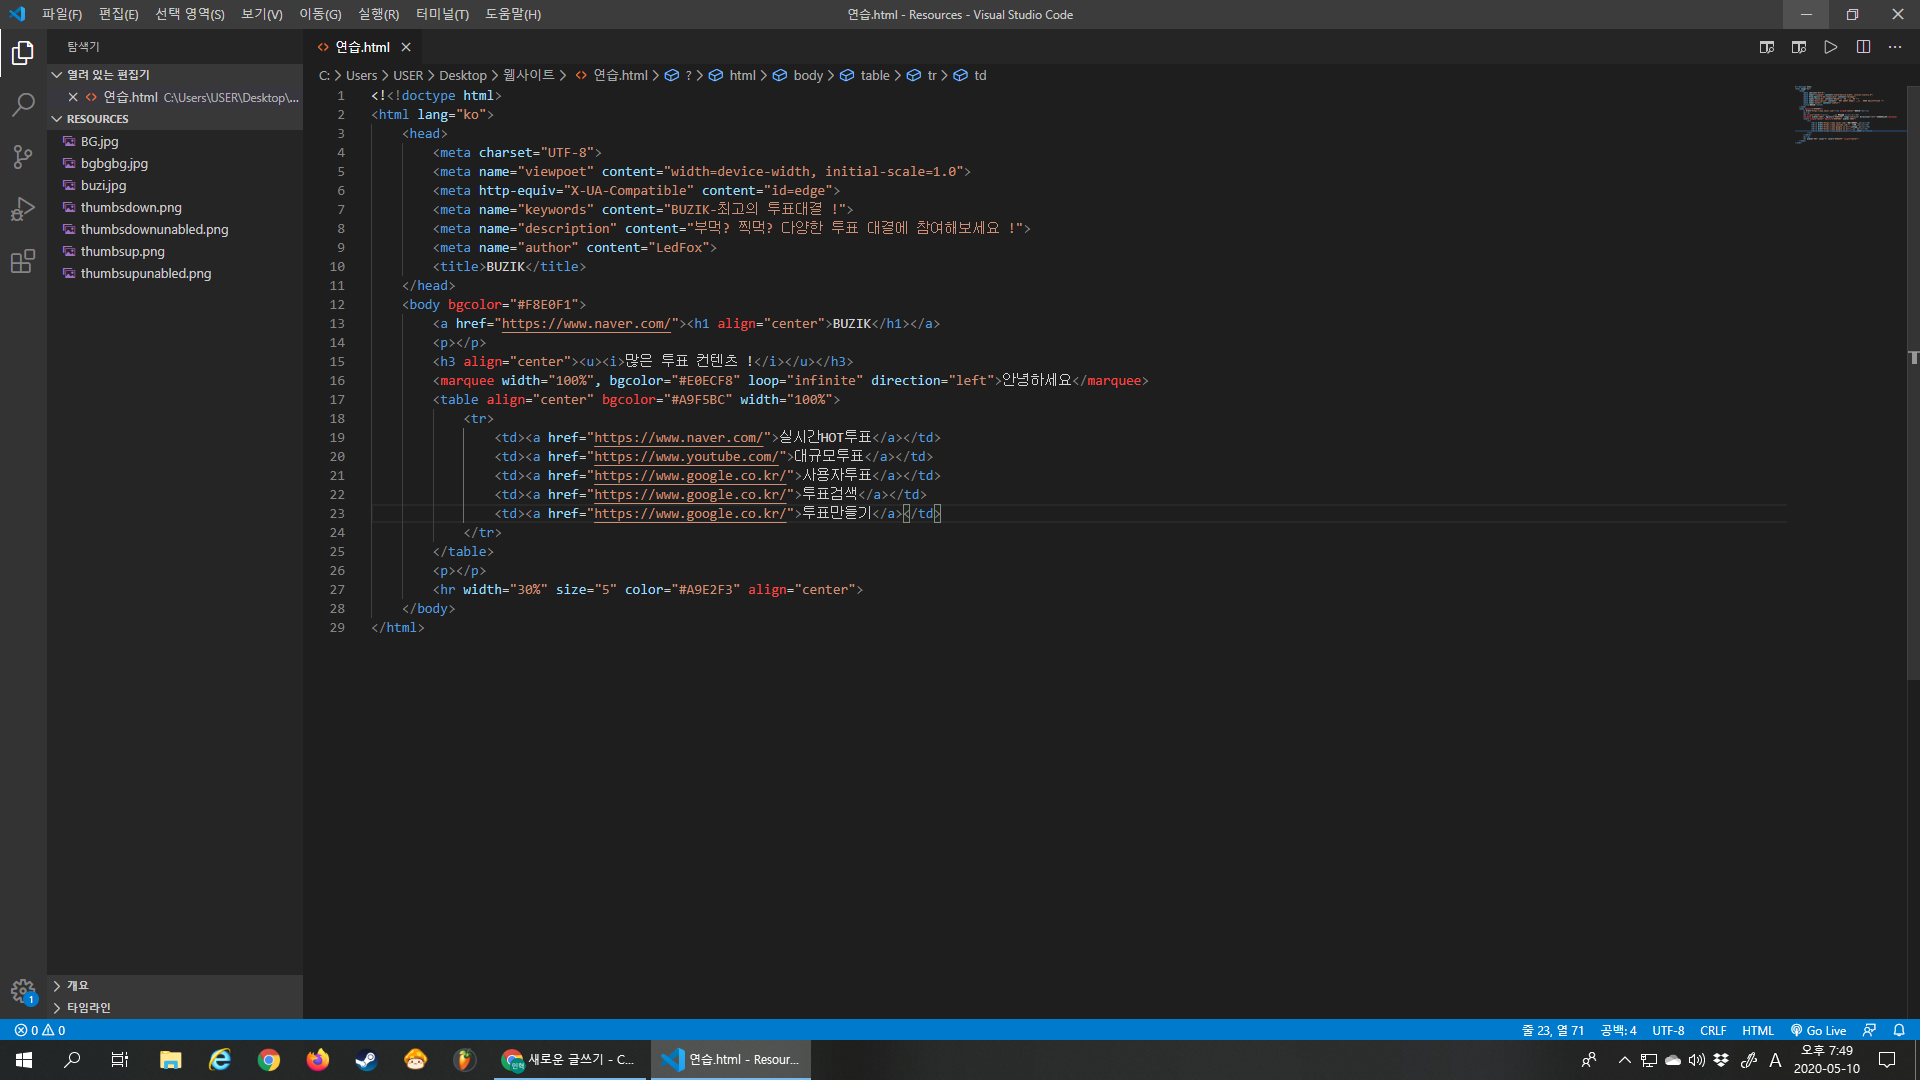Viewport: 1920px width, 1080px height.
Task: Click the Run triangle icon in editor toolbar
Action: tap(1830, 47)
